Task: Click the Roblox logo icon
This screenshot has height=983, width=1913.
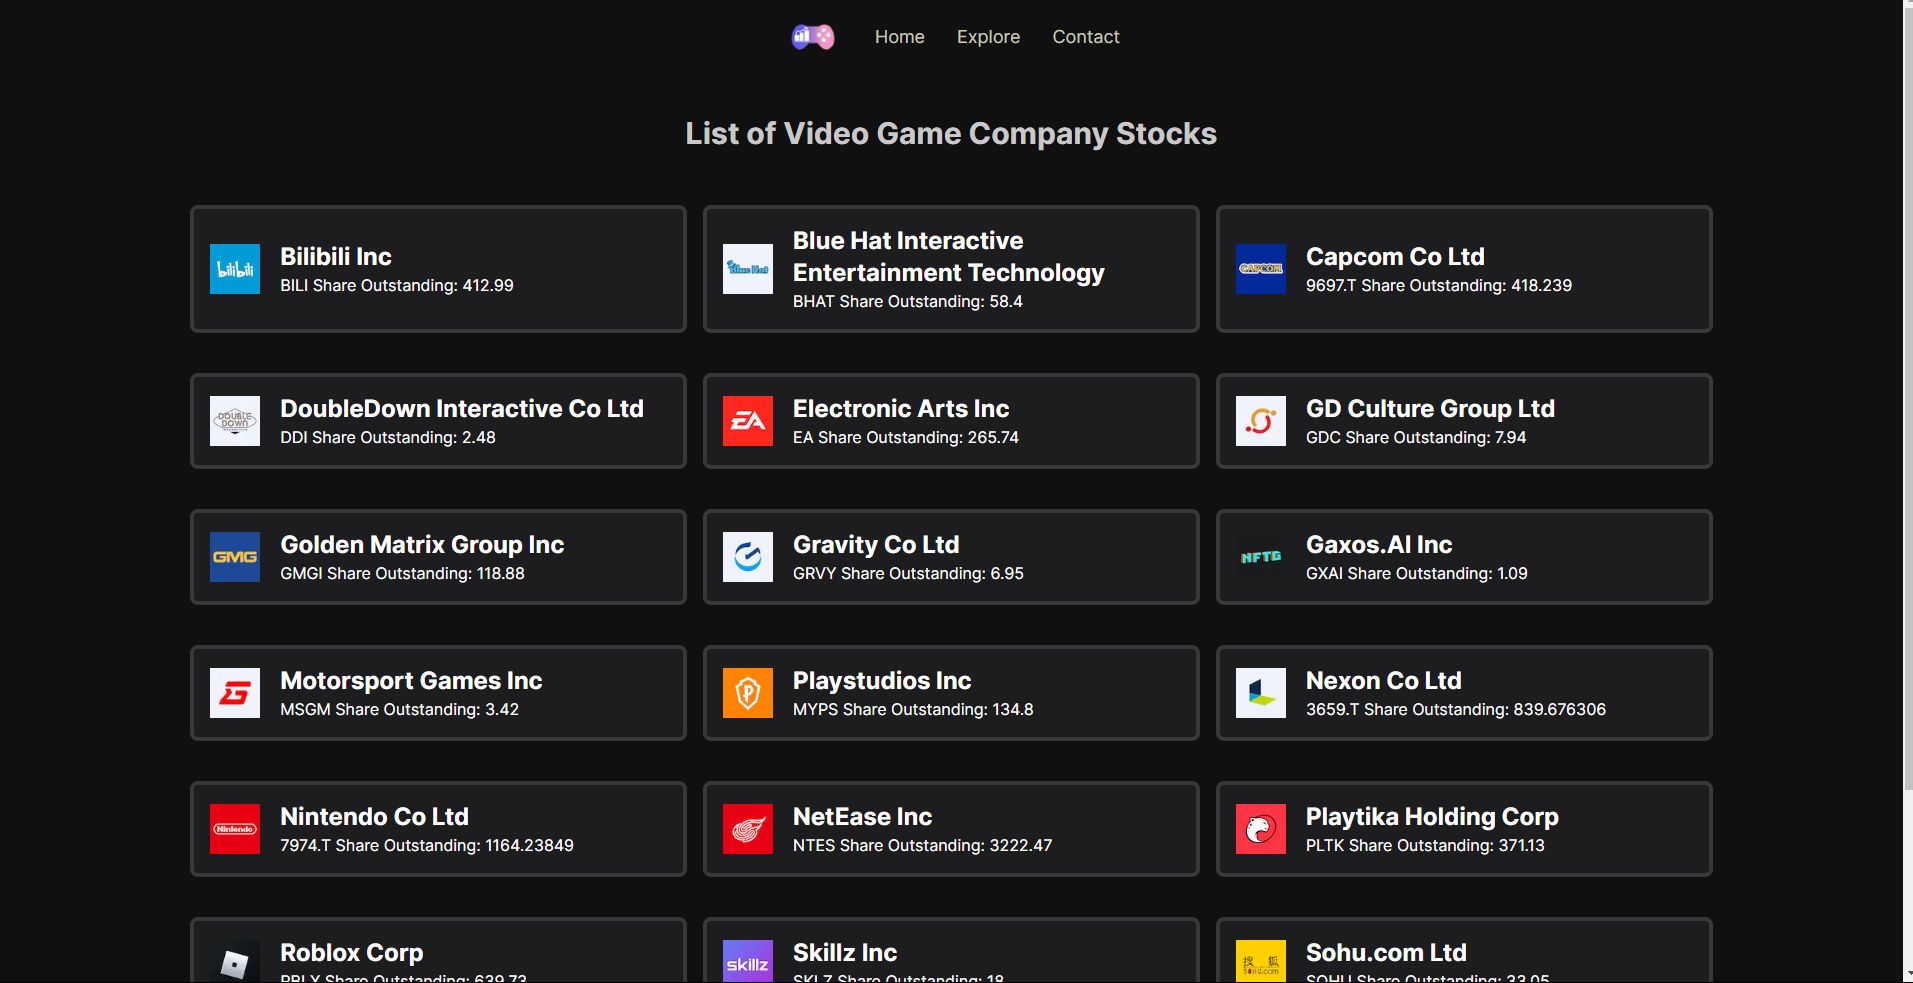Action: click(x=235, y=962)
